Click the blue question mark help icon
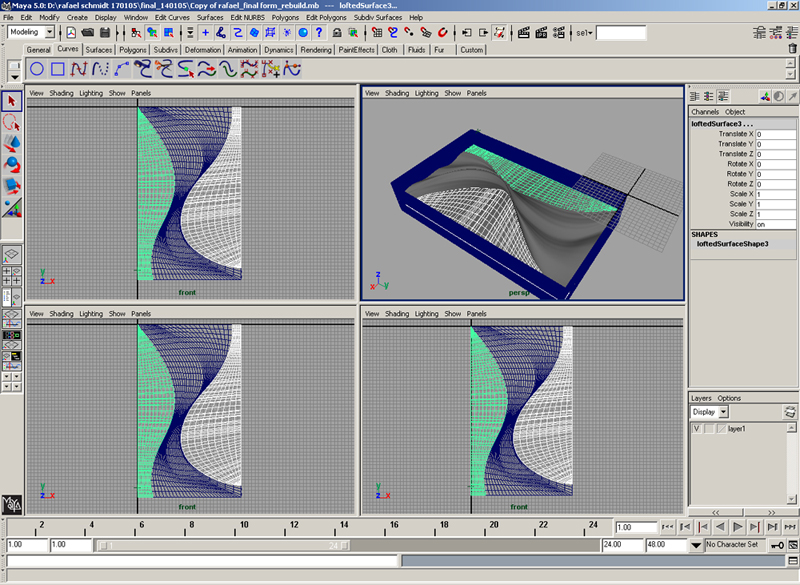This screenshot has height=585, width=800. tap(319, 33)
